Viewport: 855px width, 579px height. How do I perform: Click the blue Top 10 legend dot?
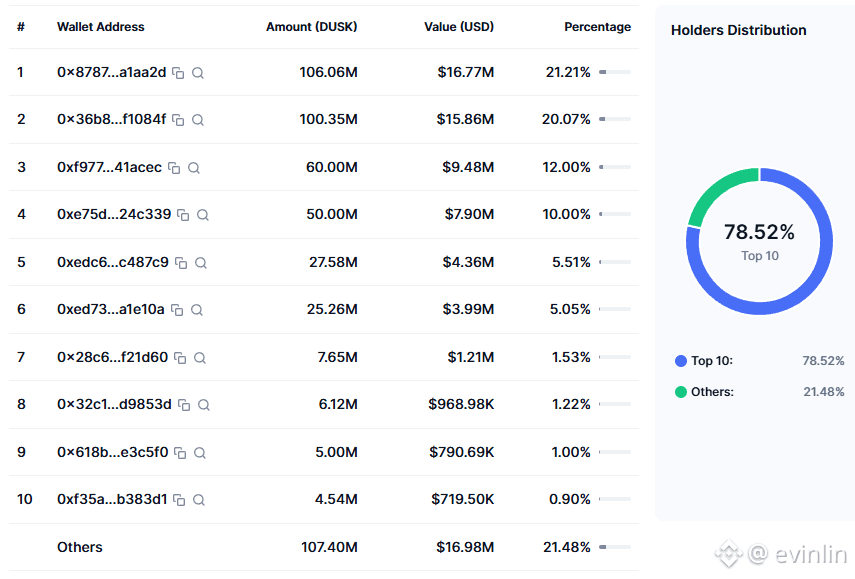coord(681,361)
